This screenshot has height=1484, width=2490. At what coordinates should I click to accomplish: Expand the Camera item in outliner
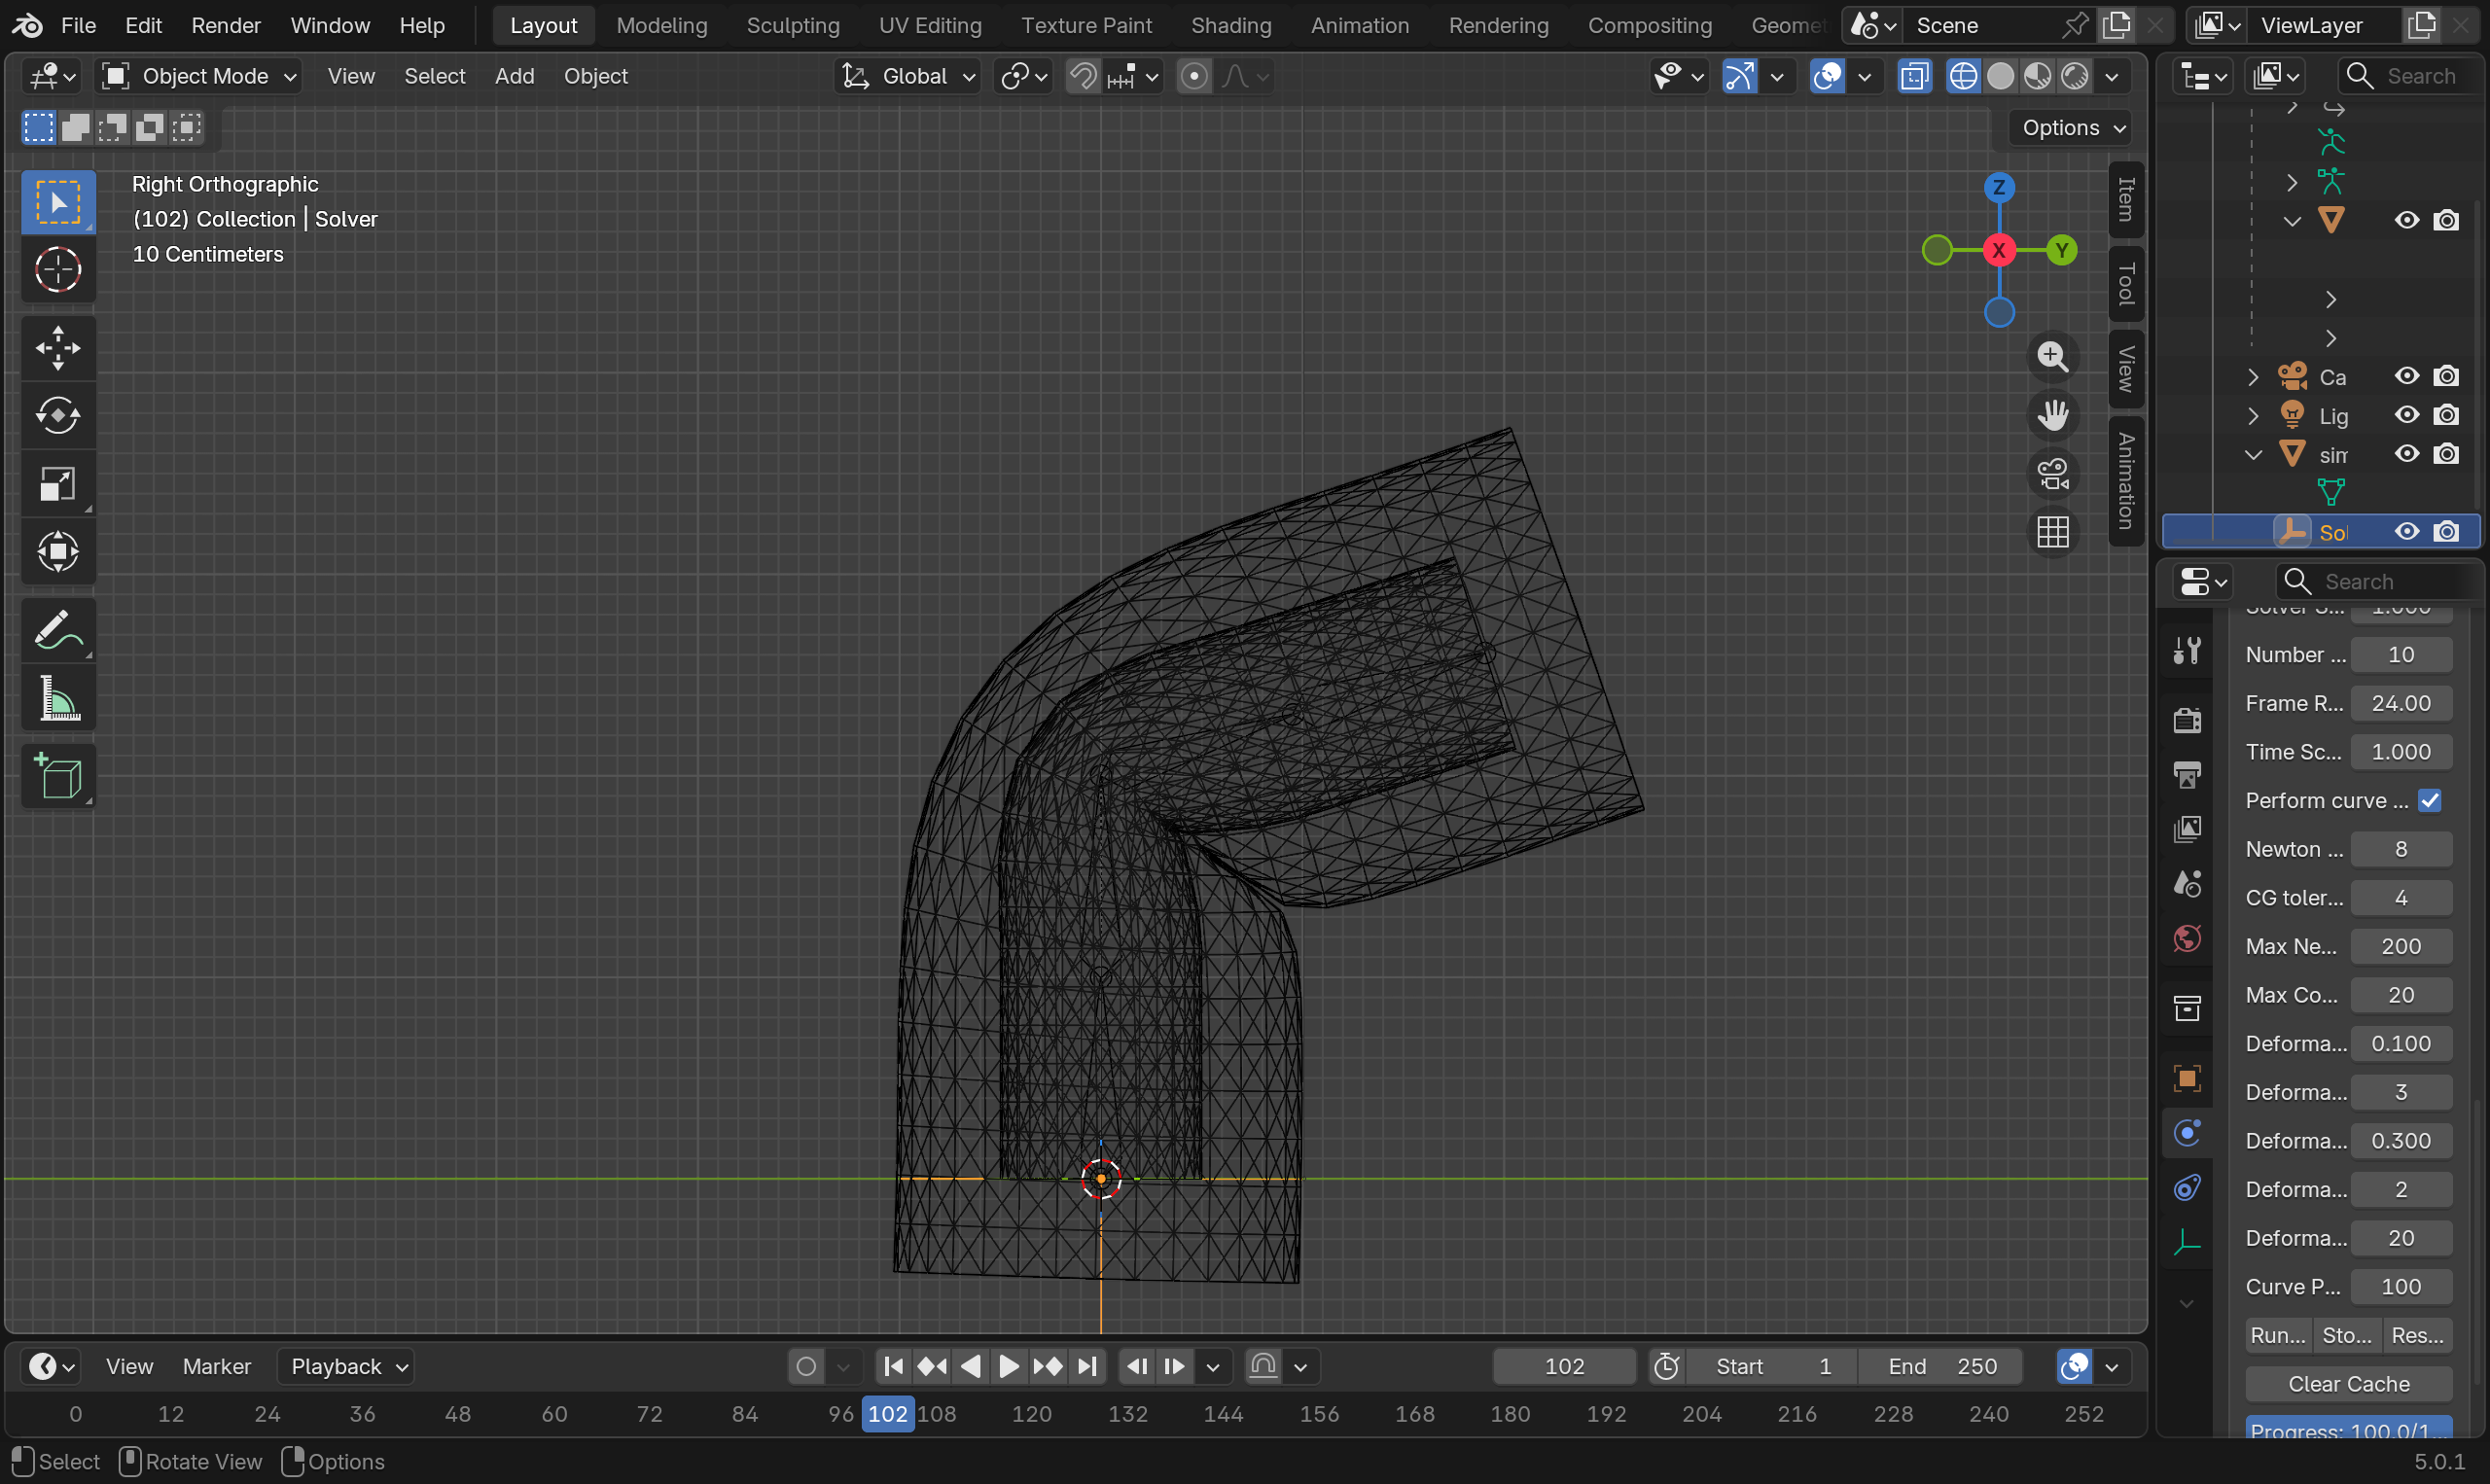(x=2253, y=377)
